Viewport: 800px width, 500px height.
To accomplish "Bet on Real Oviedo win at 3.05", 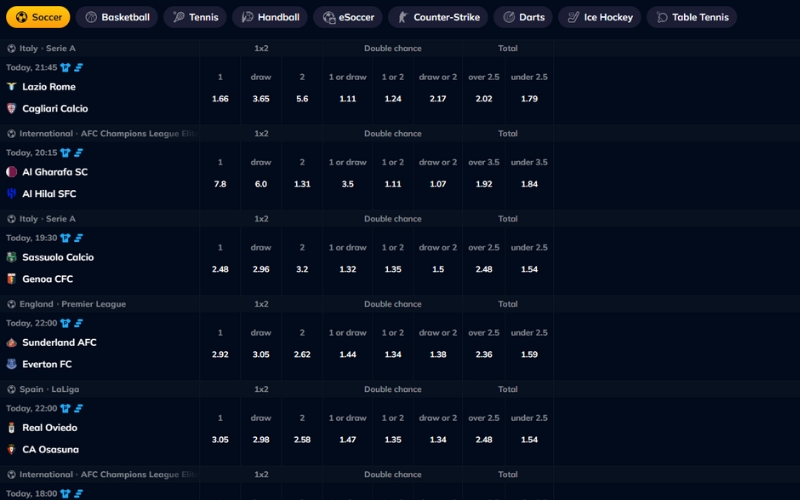I will coord(220,439).
